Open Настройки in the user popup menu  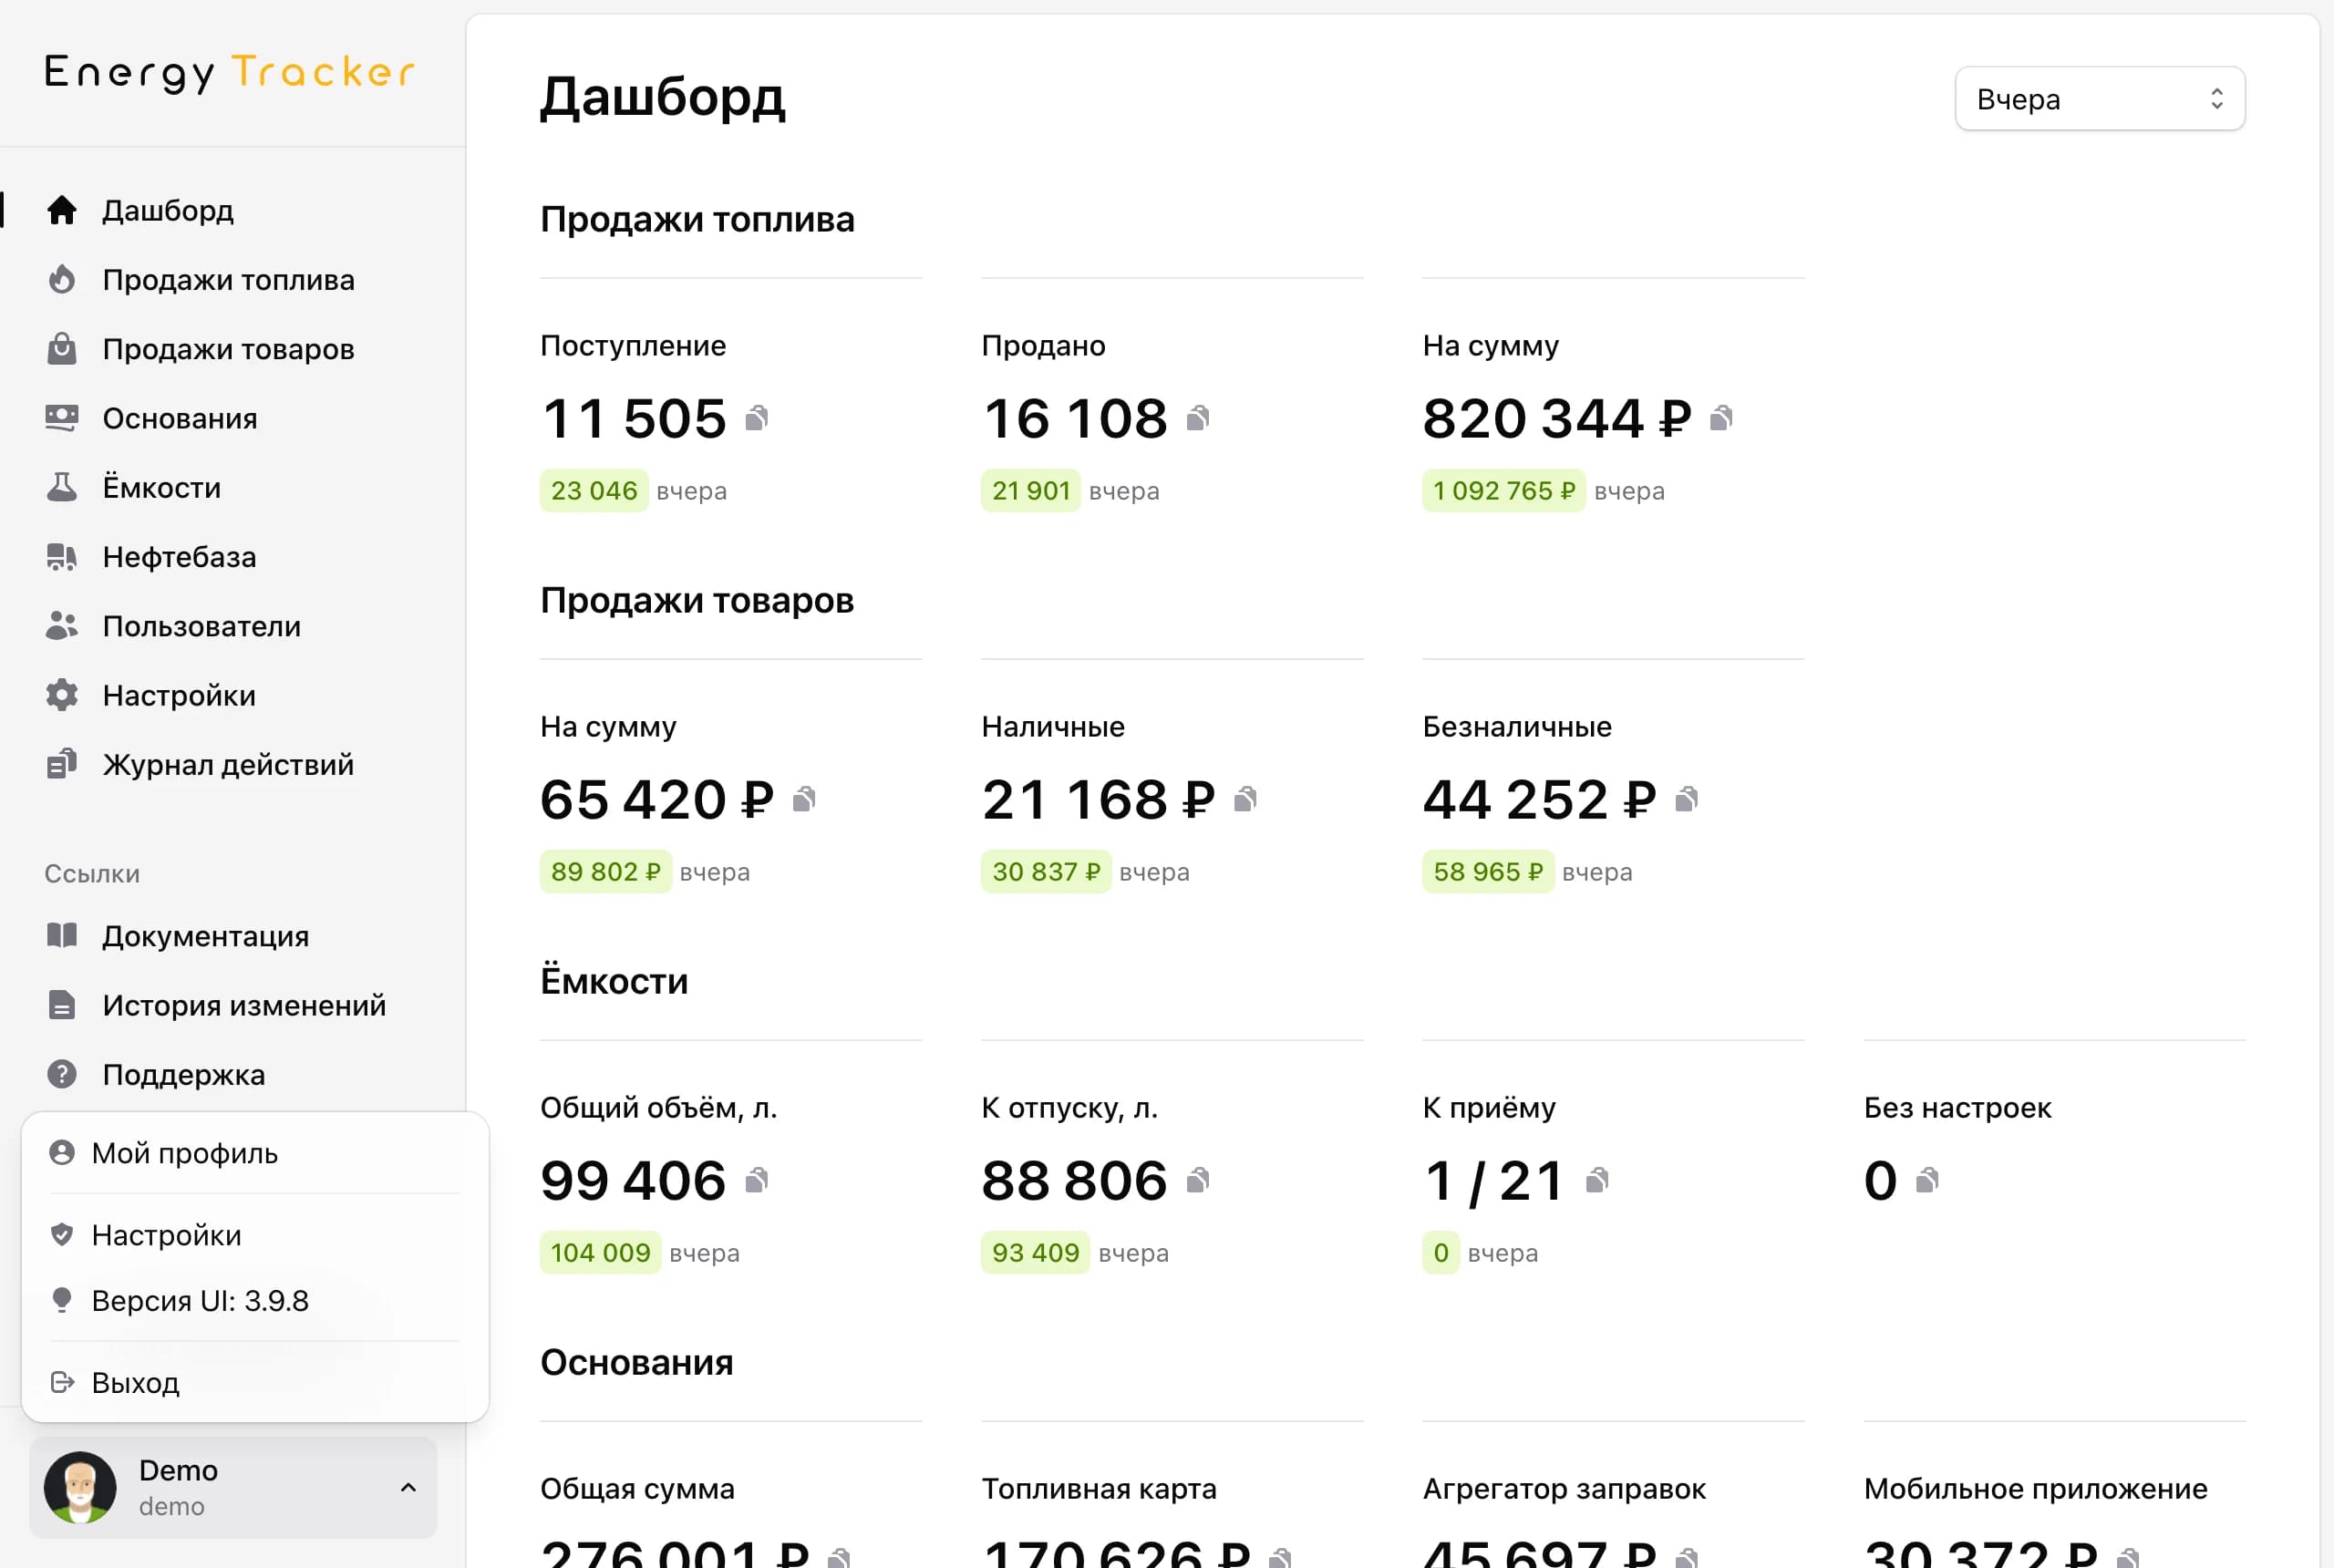point(255,1235)
